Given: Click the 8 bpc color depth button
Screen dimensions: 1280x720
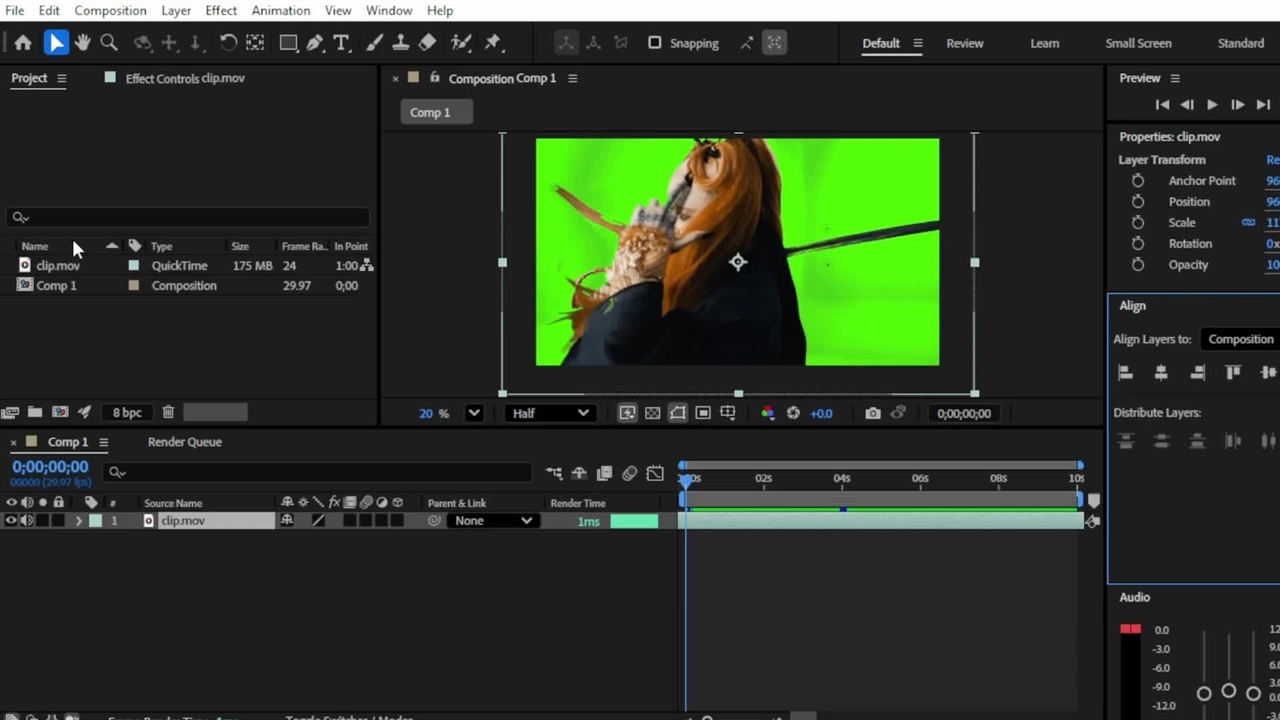Looking at the screenshot, I should 127,412.
